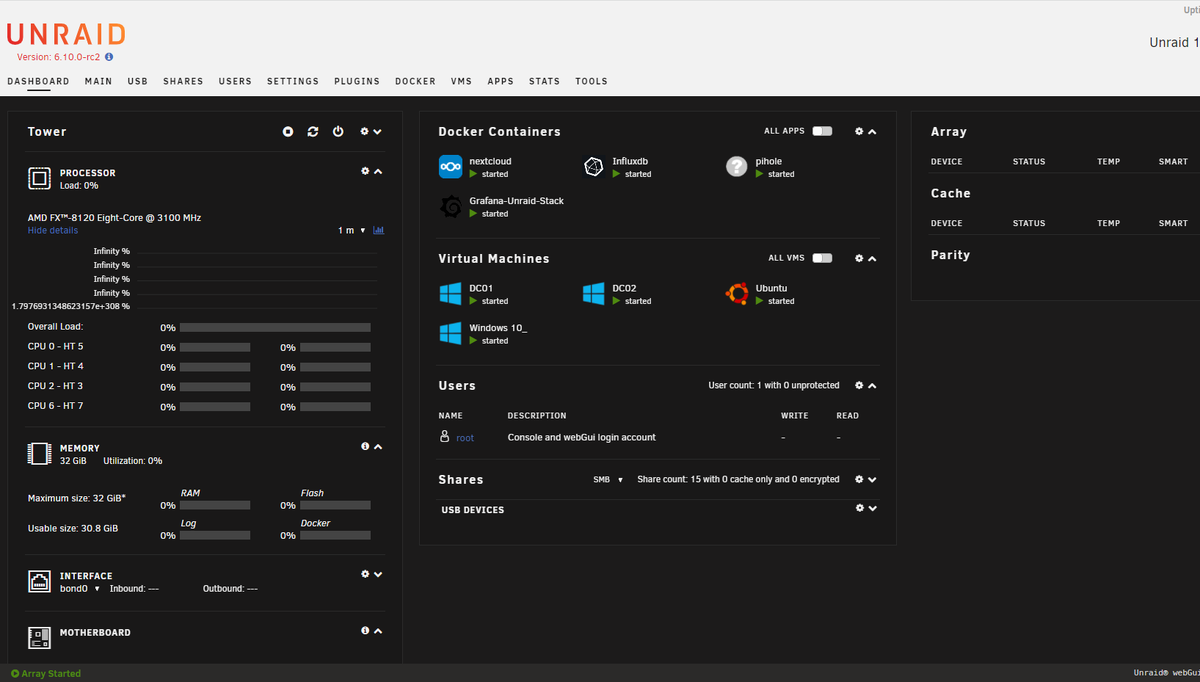The height and width of the screenshot is (682, 1200).
Task: Open the MAIN tab
Action: (98, 81)
